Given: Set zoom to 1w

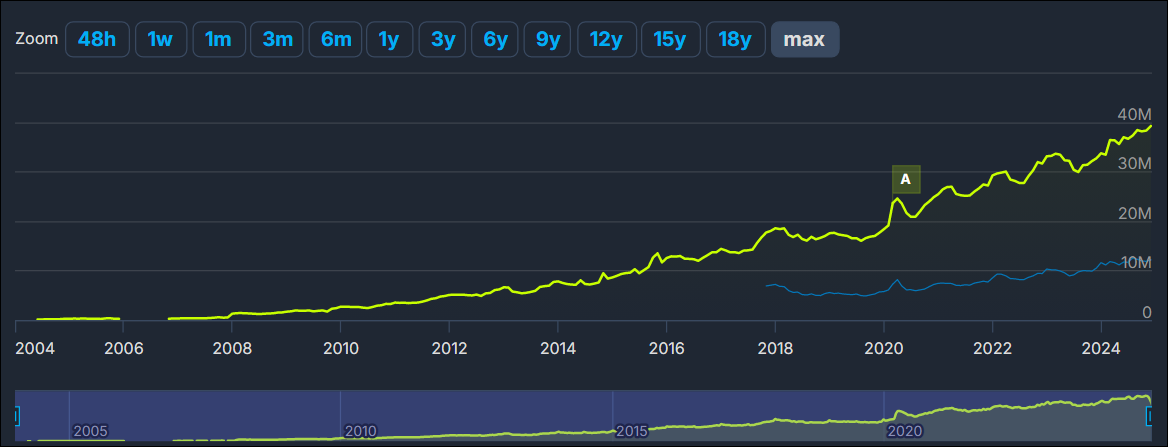Looking at the screenshot, I should (160, 40).
